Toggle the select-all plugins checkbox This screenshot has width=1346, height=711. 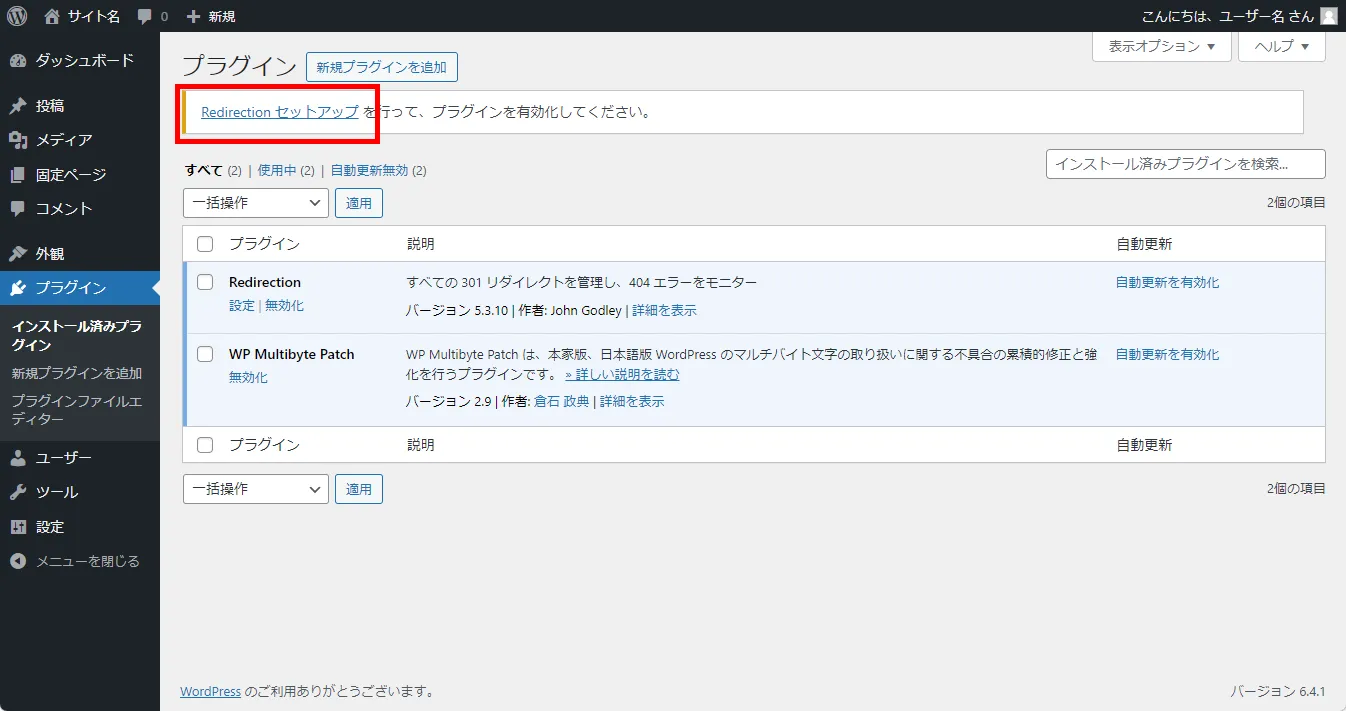pos(205,243)
